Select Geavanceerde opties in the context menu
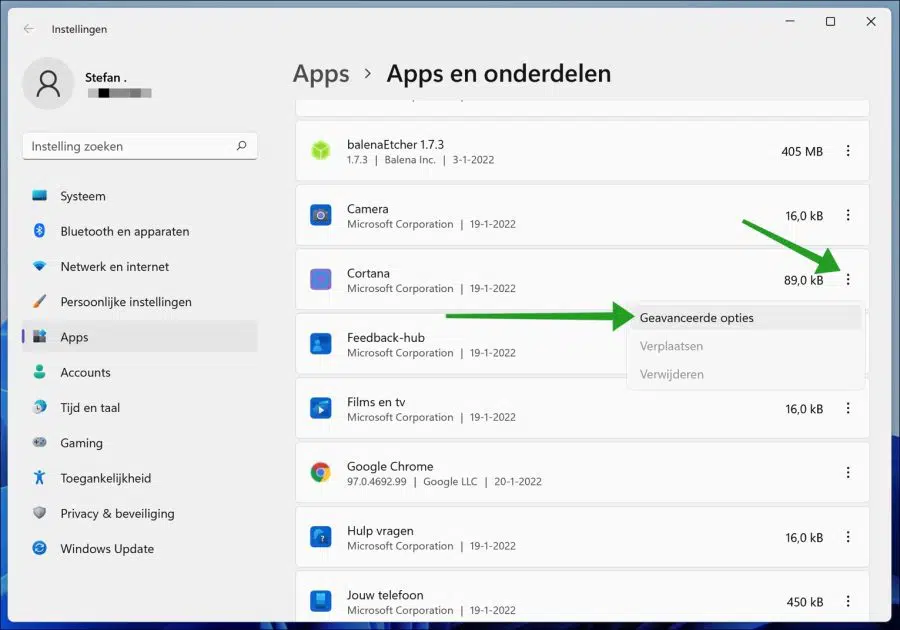The height and width of the screenshot is (630, 900). click(746, 318)
